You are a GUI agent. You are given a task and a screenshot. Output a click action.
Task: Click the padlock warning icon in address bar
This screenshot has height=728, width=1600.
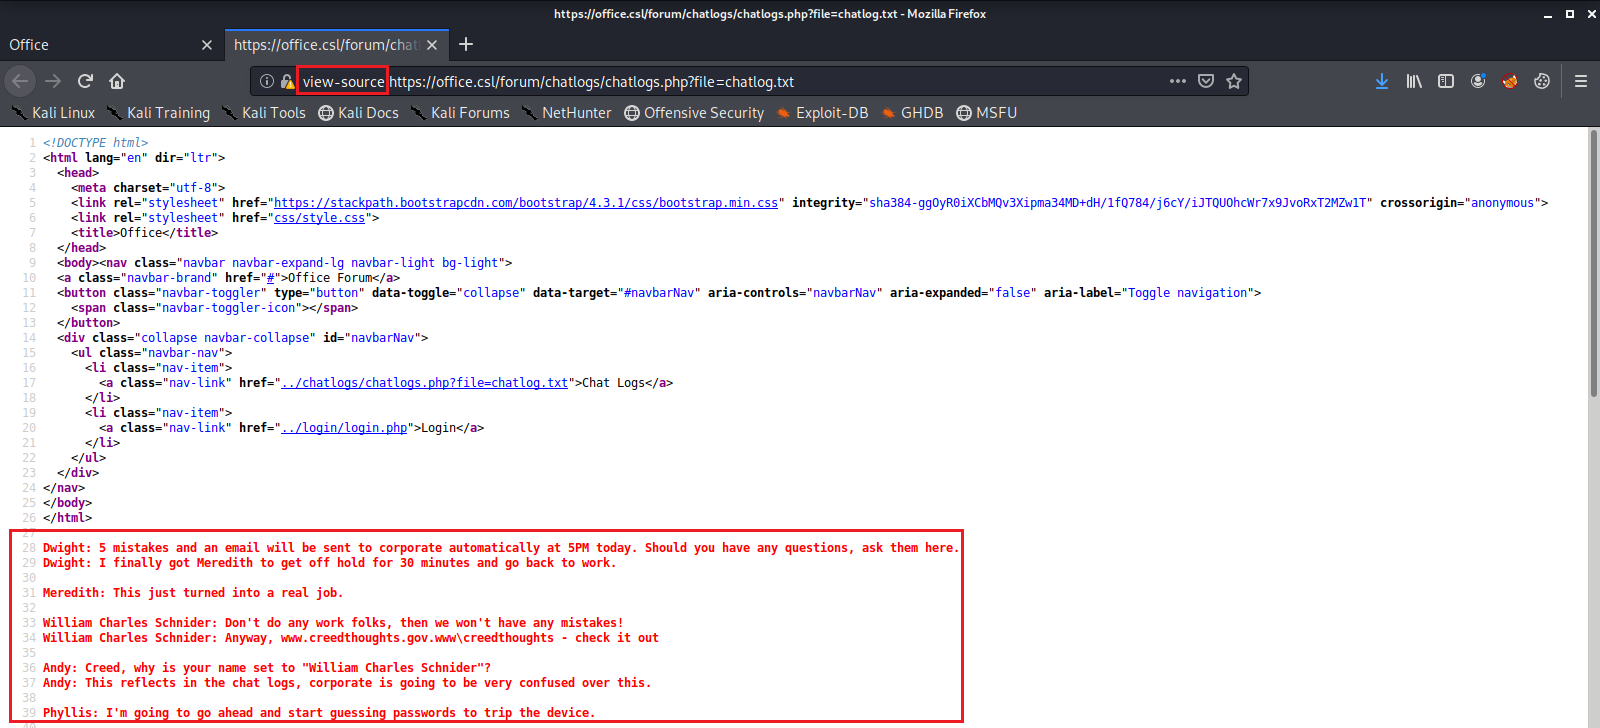[x=287, y=81]
